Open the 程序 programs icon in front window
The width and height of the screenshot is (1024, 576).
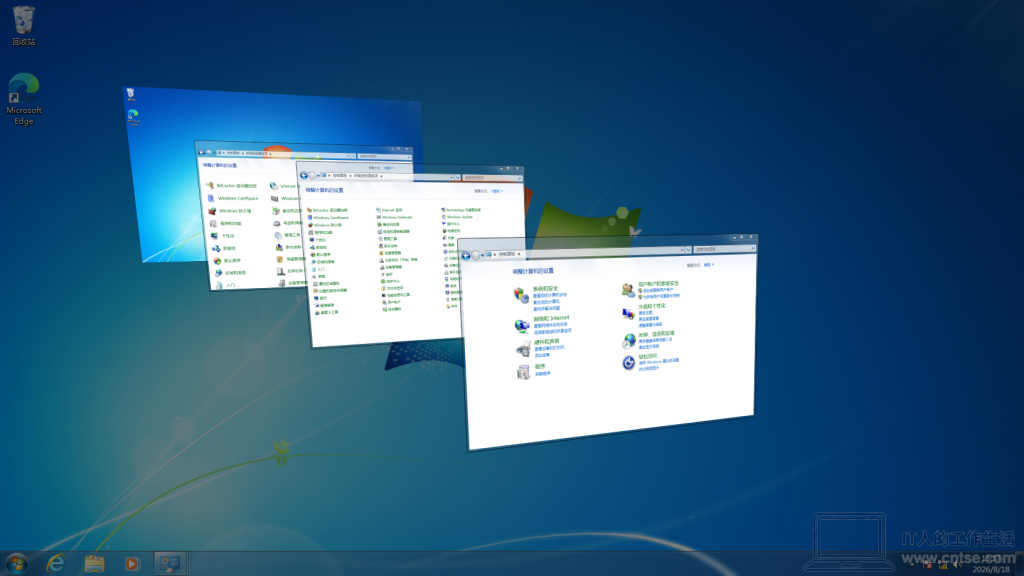(x=523, y=372)
